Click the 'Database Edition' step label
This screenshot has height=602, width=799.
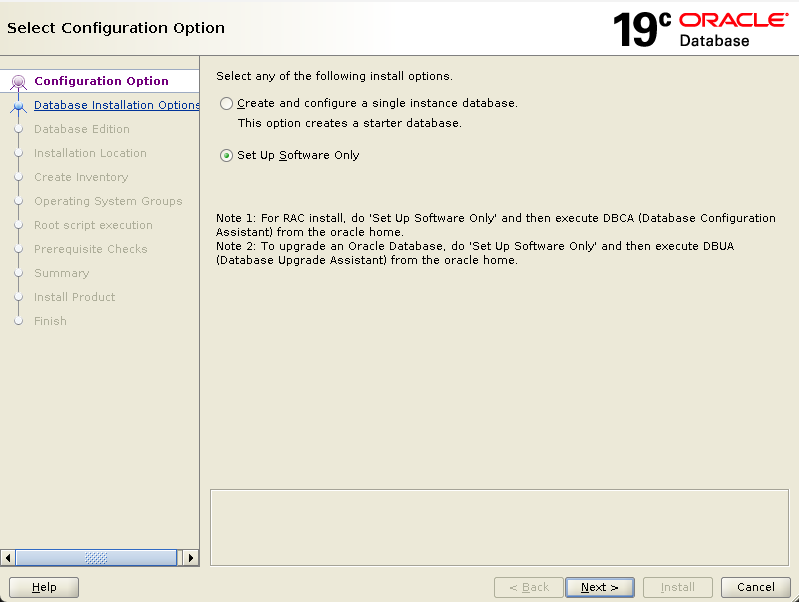point(82,129)
